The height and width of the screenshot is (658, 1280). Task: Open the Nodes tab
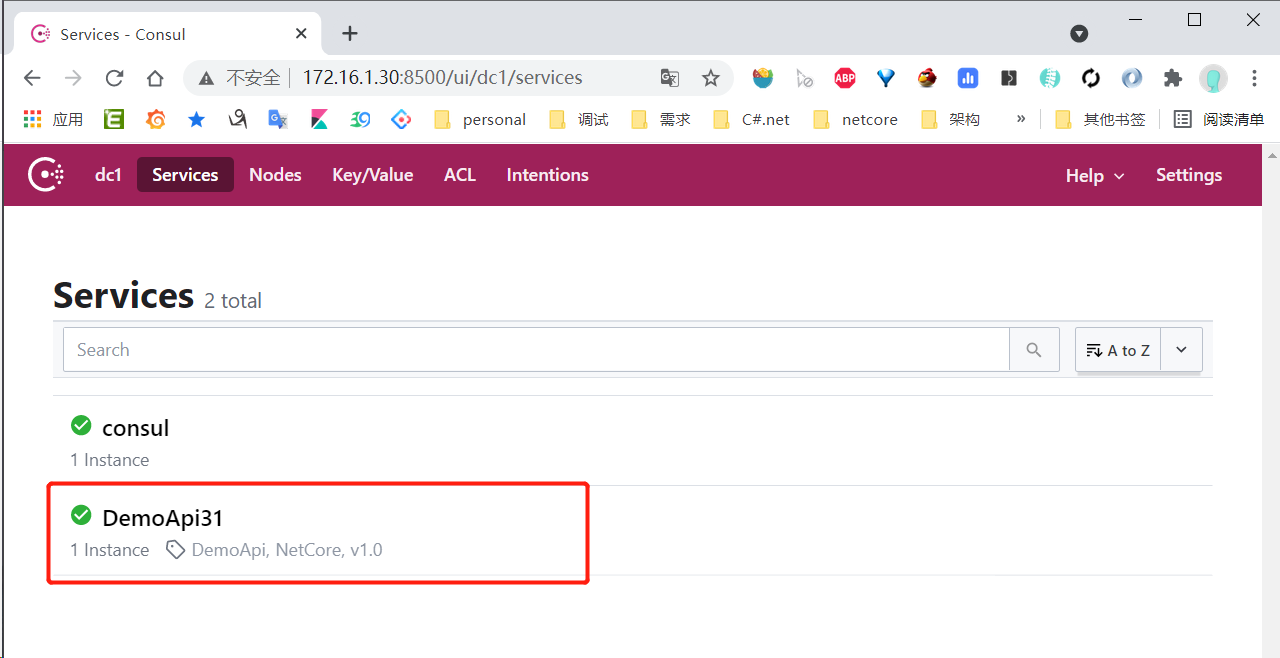[275, 175]
